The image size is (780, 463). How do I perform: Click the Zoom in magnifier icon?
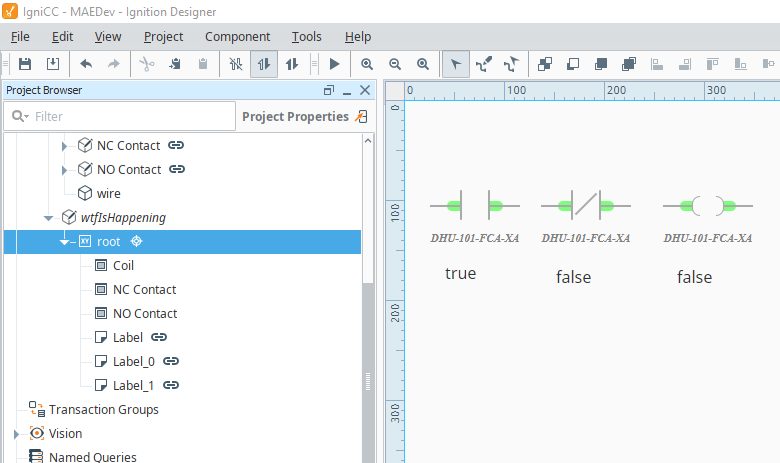367,64
